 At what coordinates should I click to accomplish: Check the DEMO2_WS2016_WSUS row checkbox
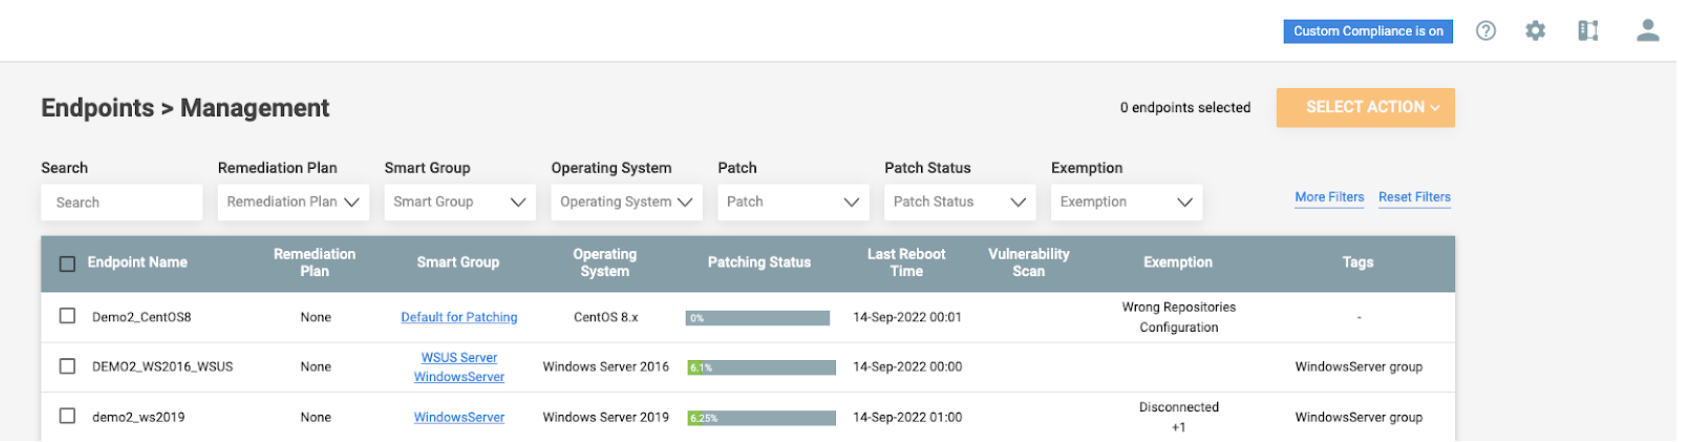(67, 366)
